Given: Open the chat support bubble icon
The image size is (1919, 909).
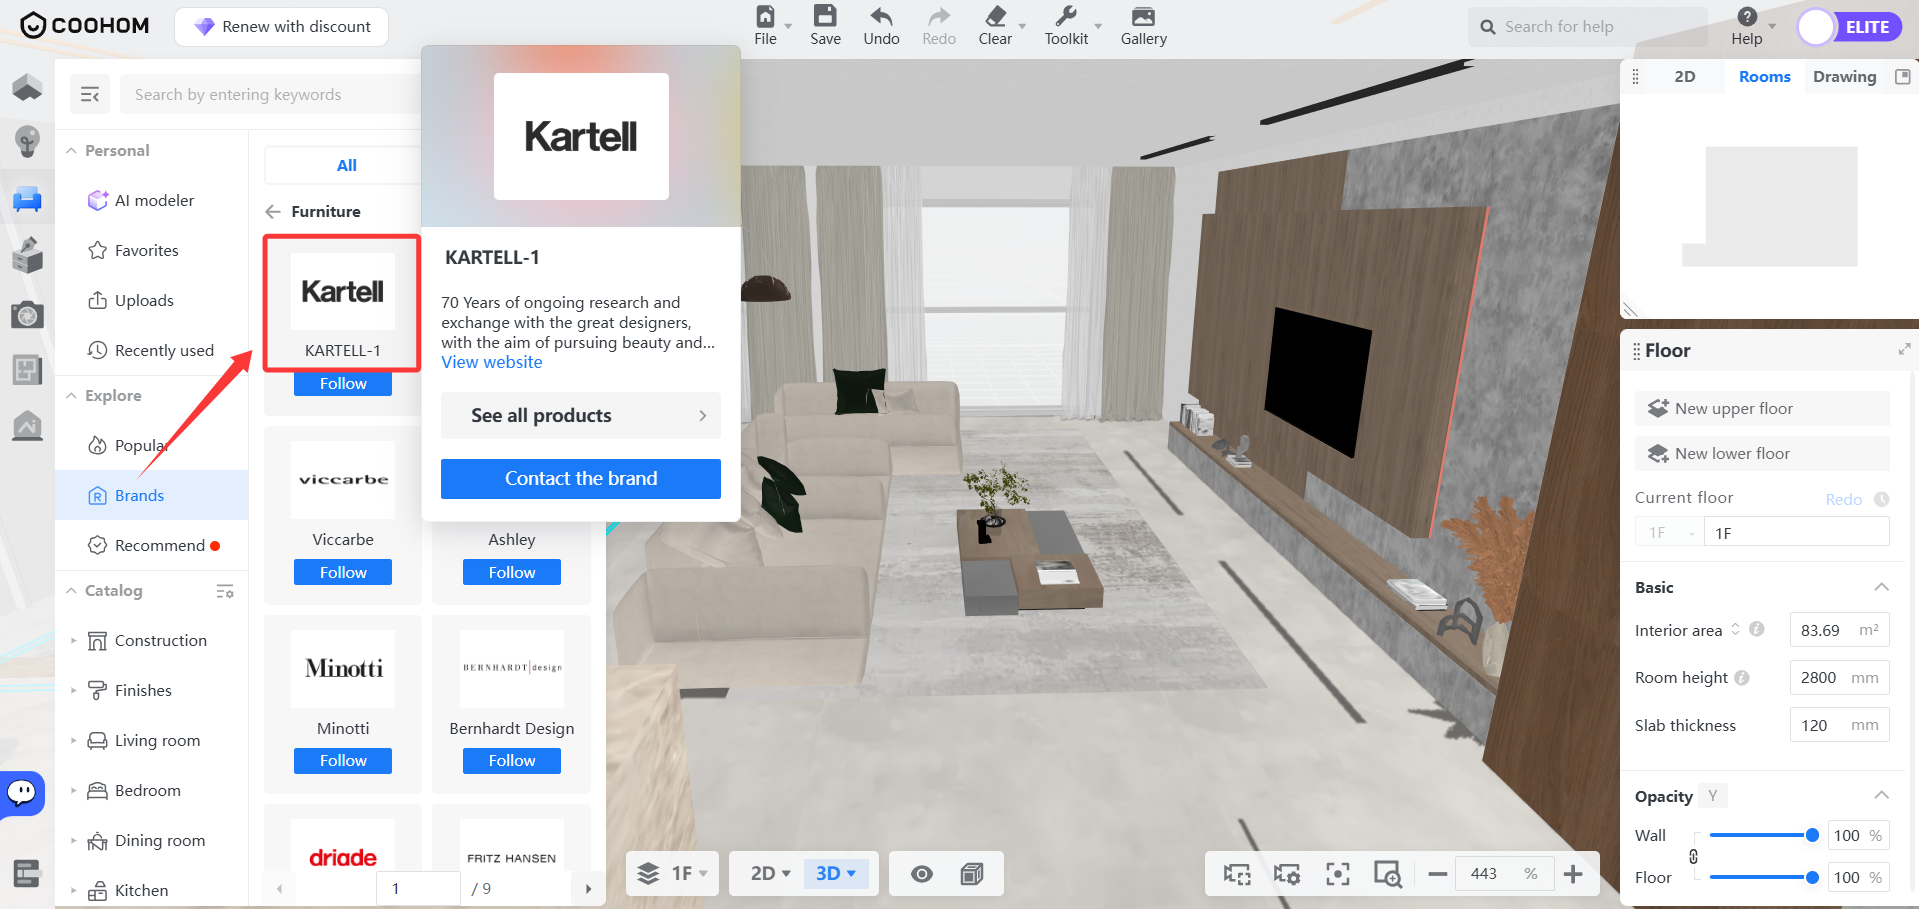Looking at the screenshot, I should 22,794.
